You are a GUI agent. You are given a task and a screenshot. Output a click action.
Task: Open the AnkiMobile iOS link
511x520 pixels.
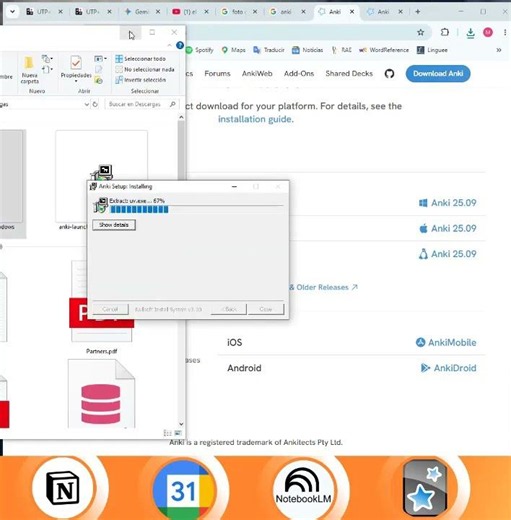coord(446,343)
